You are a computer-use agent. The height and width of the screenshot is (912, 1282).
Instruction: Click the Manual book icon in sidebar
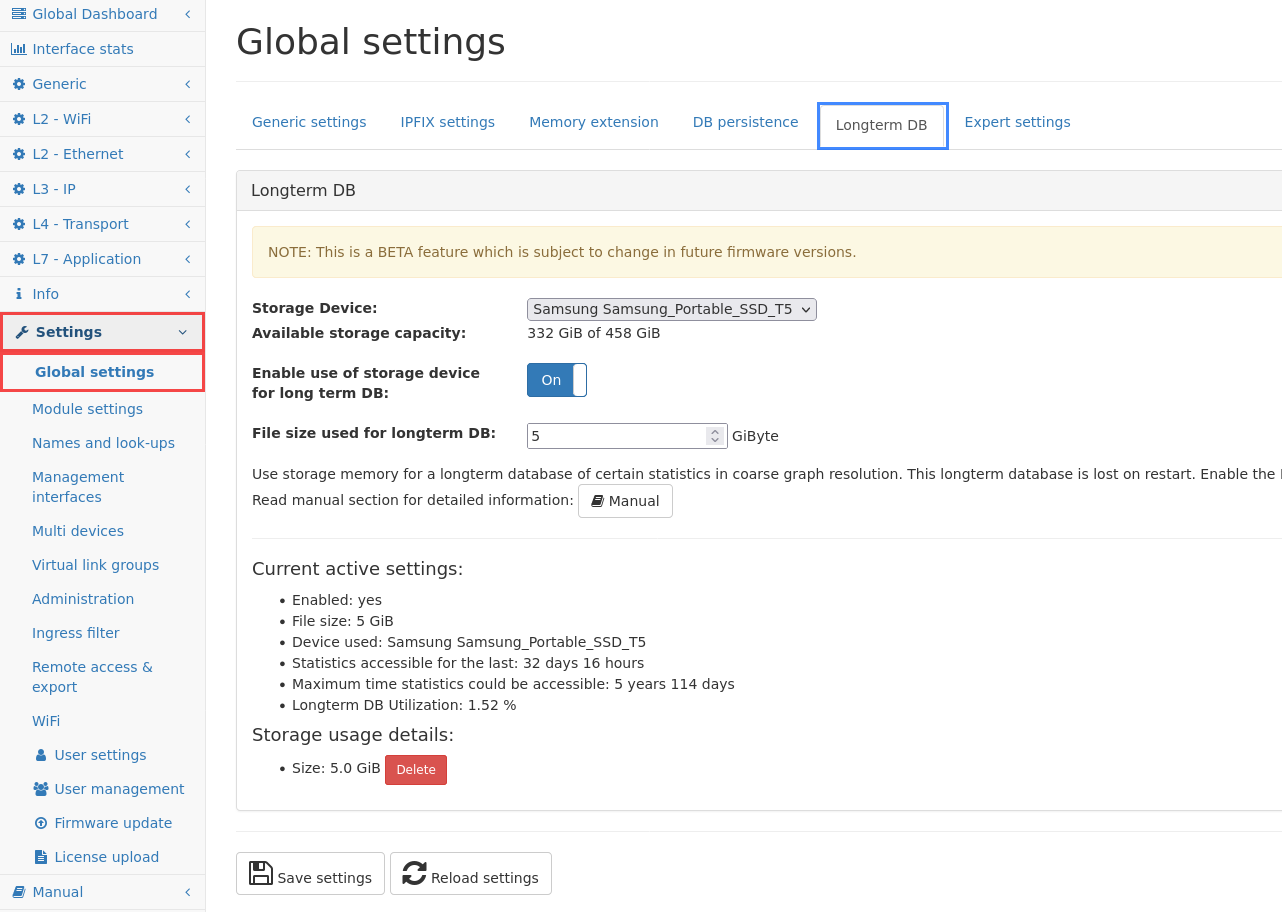tap(19, 892)
